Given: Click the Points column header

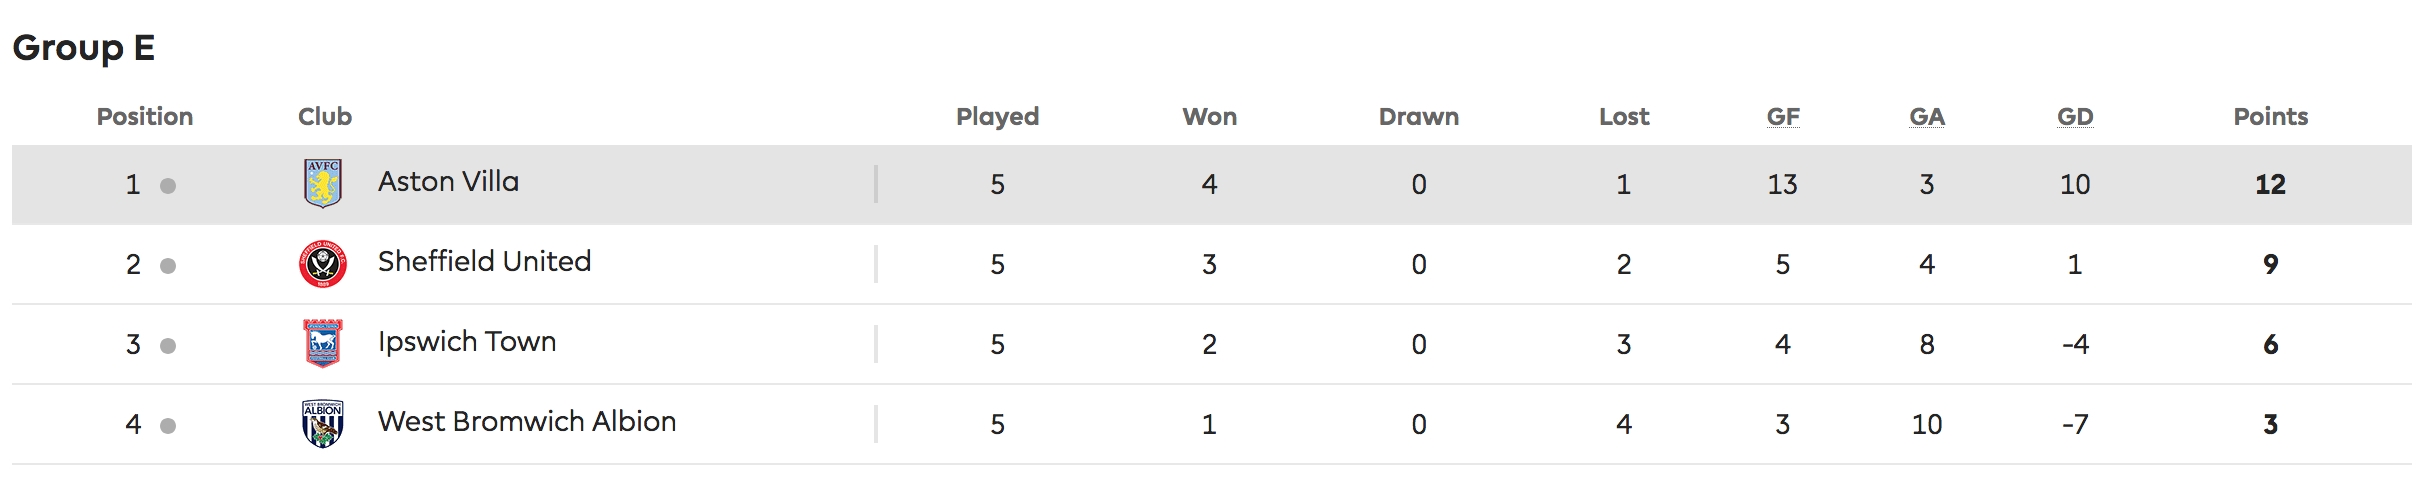Looking at the screenshot, I should click(2271, 117).
